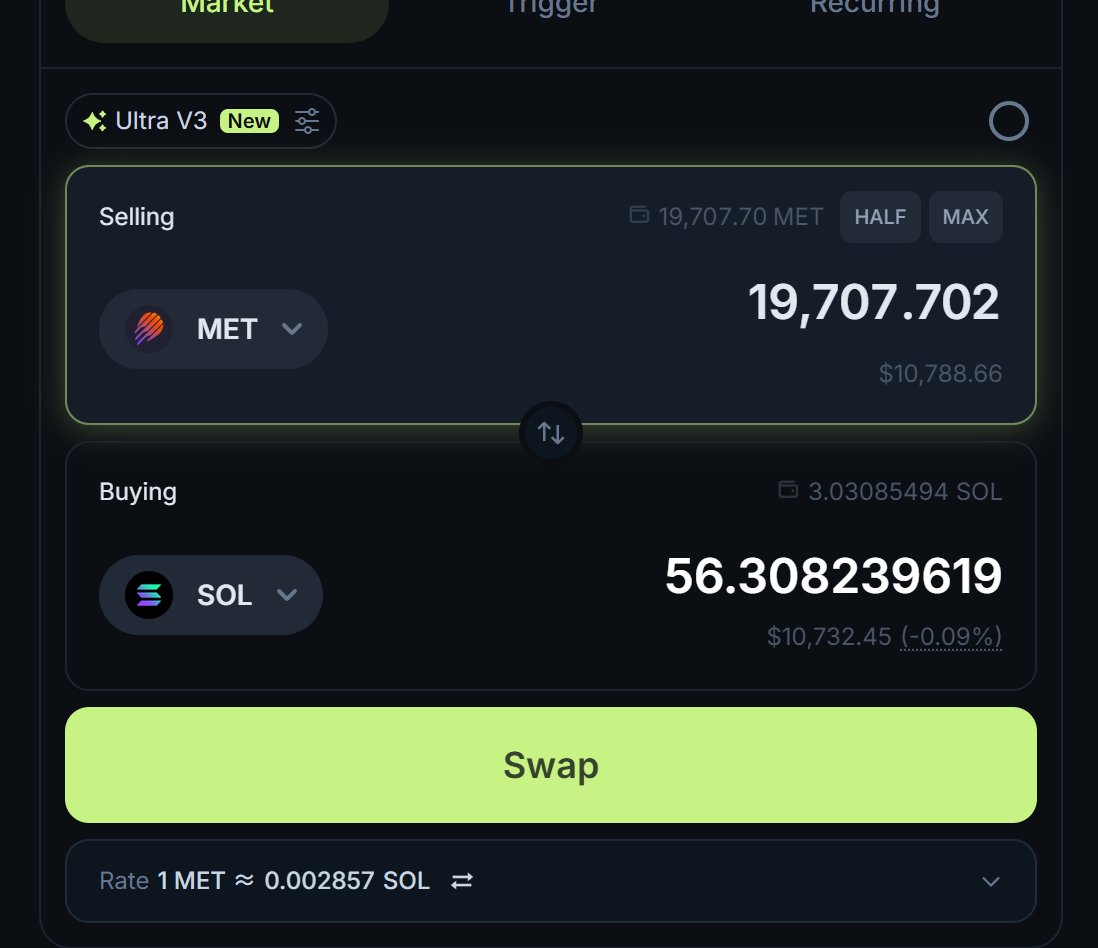Toggle the rate direction arrows
The width and height of the screenshot is (1098, 948).
pyautogui.click(x=462, y=881)
